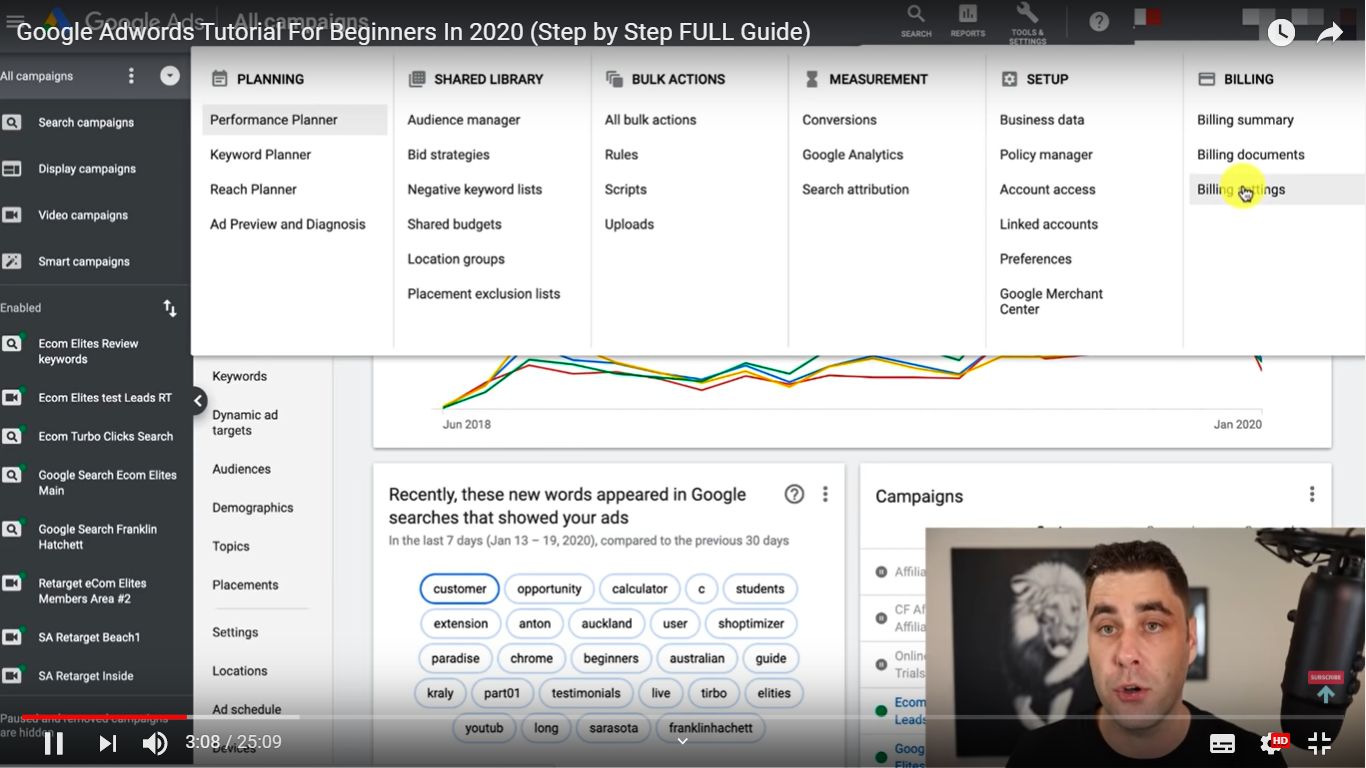Click the Tools & Settings wrench icon
The width and height of the screenshot is (1366, 768).
tap(1027, 20)
